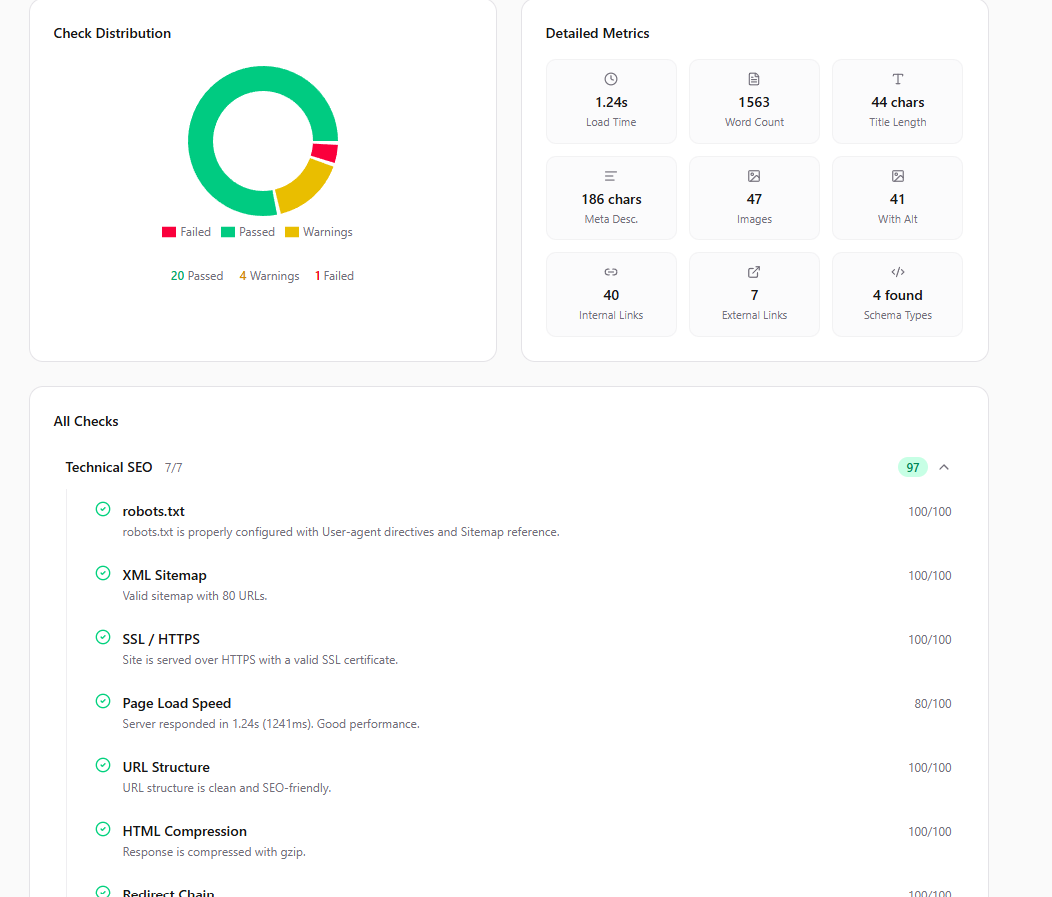1052x897 pixels.
Task: Click the green check icon beside SSL / HTTPS
Action: coord(103,637)
